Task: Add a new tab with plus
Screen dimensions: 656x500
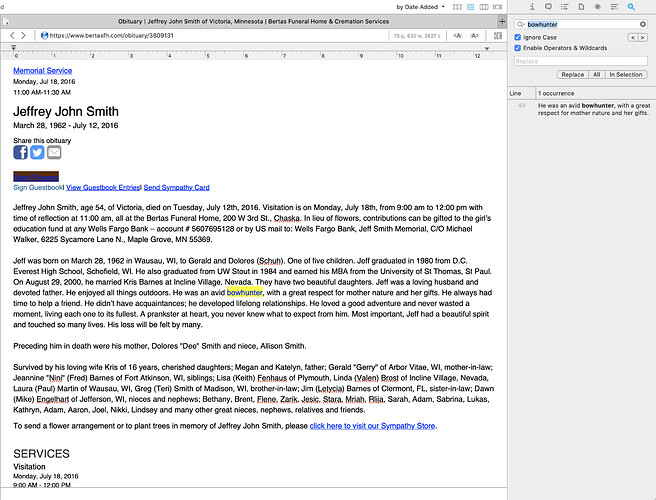Action: [x=502, y=21]
